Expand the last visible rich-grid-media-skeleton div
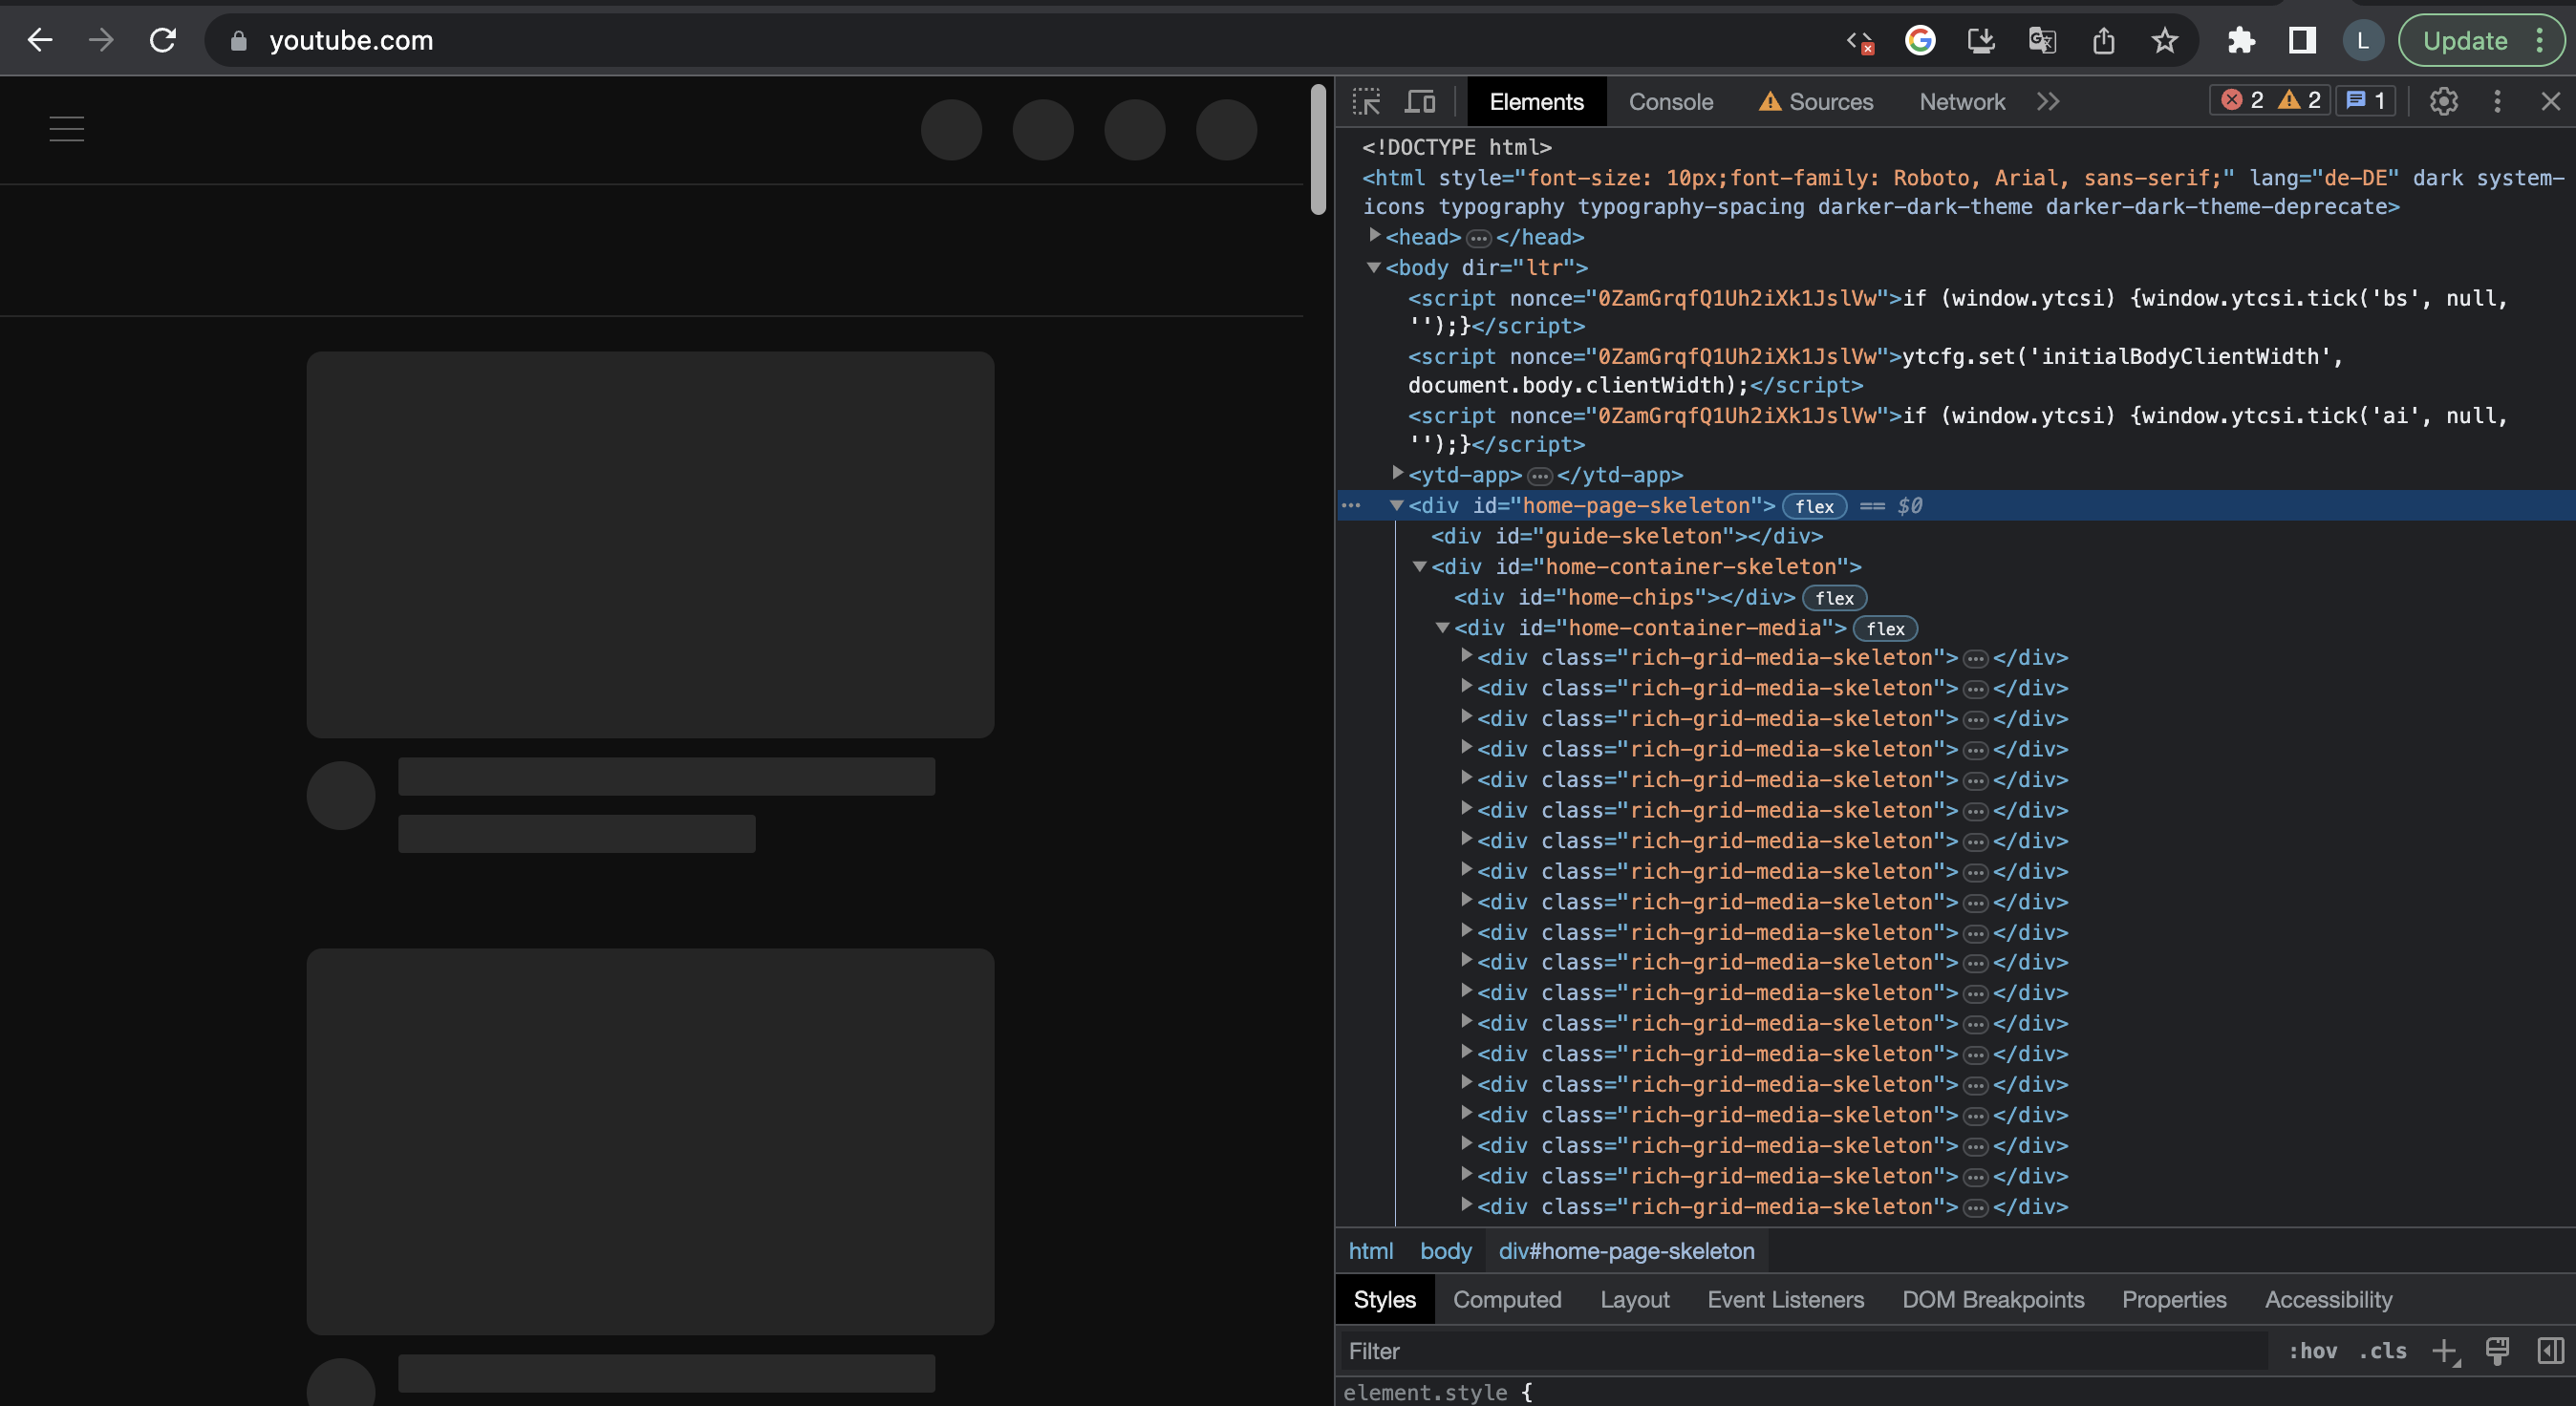This screenshot has width=2576, height=1406. tap(1466, 1205)
